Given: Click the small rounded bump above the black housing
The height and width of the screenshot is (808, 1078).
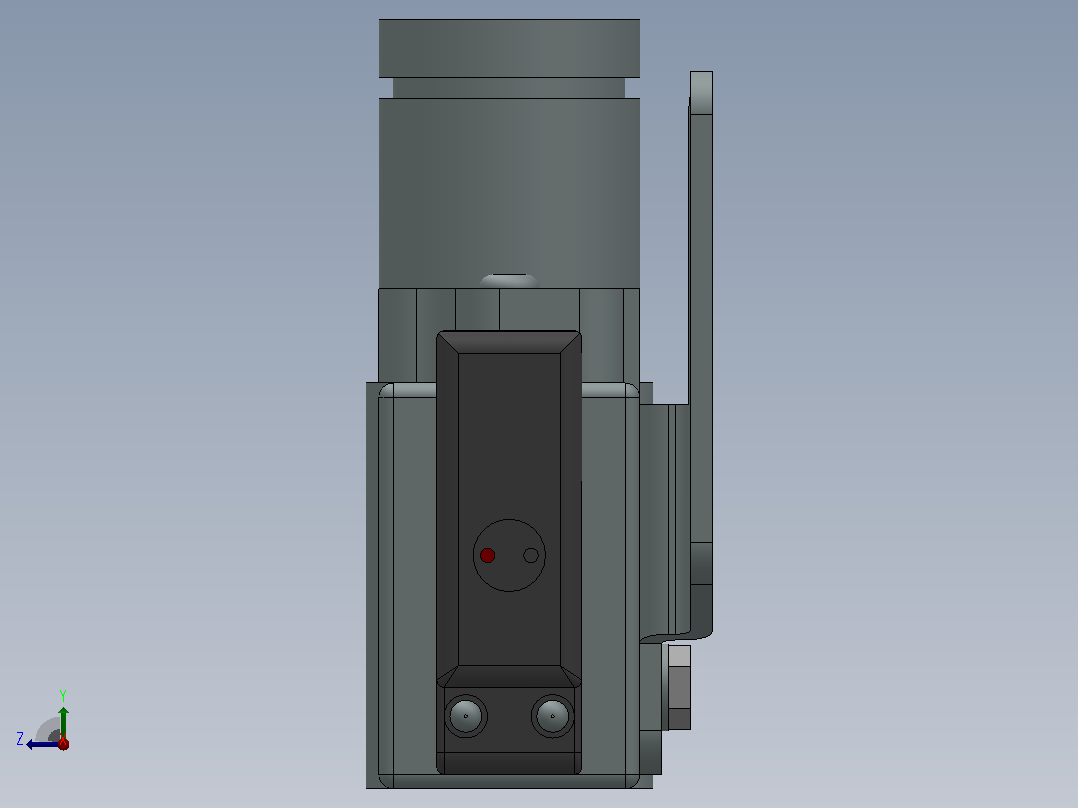Looking at the screenshot, I should tap(509, 281).
